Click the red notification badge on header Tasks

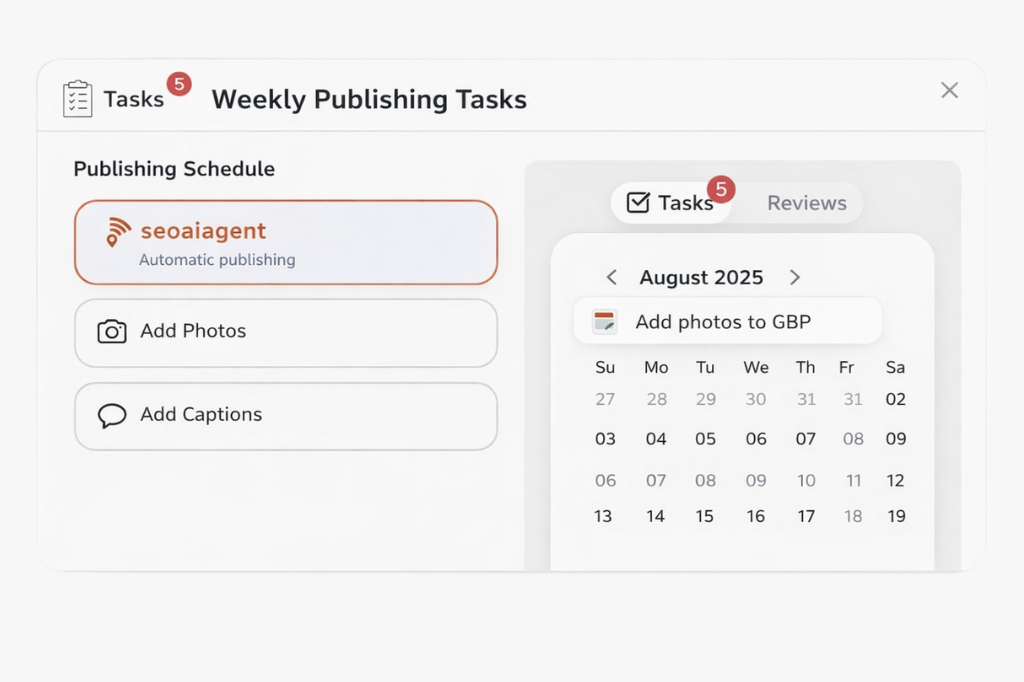click(179, 84)
